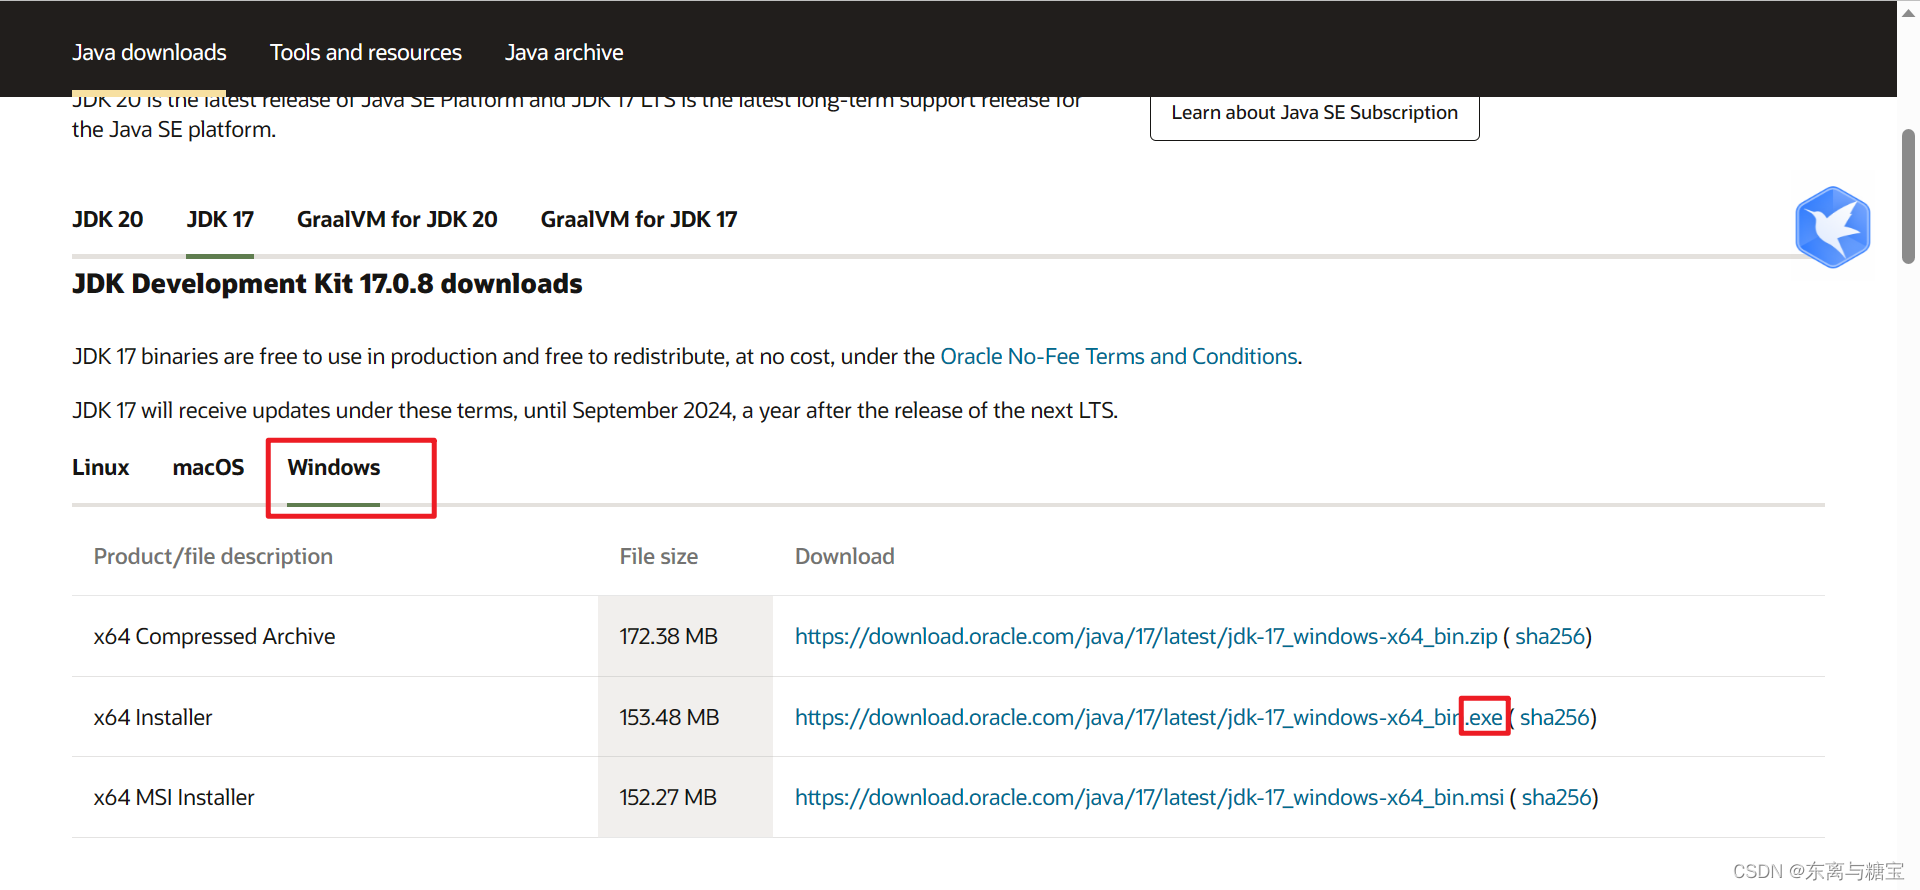Click the blue bird floating icon

1832,227
